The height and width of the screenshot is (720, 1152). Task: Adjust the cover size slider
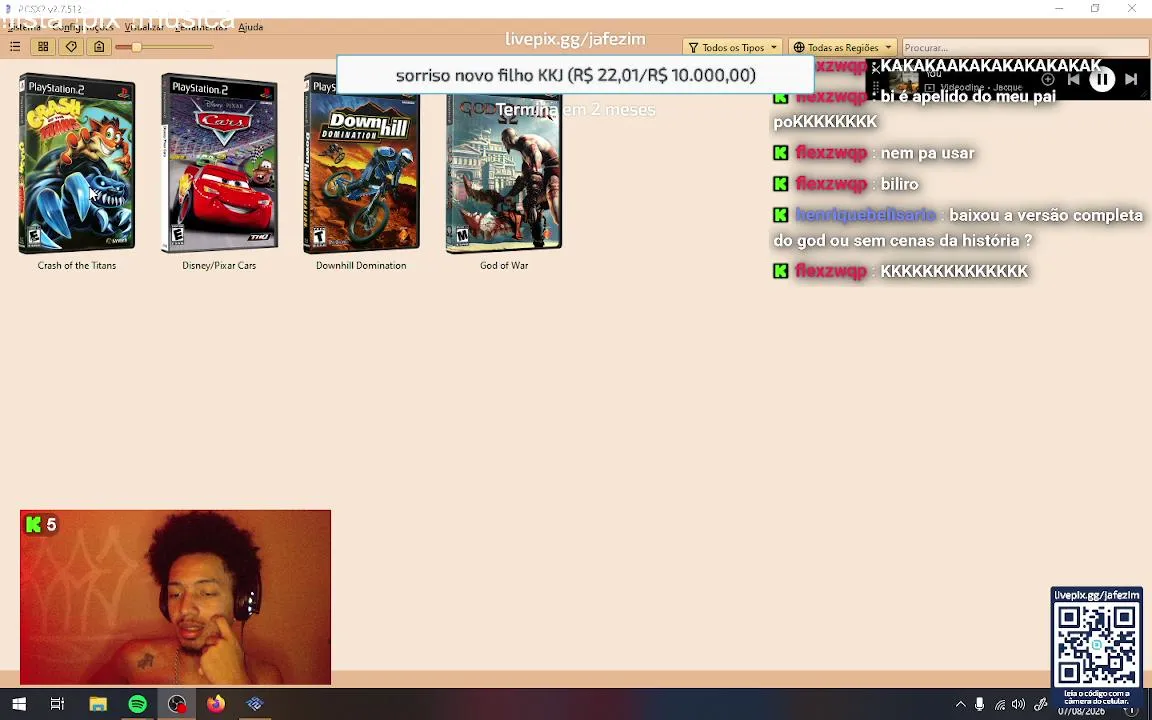click(164, 47)
